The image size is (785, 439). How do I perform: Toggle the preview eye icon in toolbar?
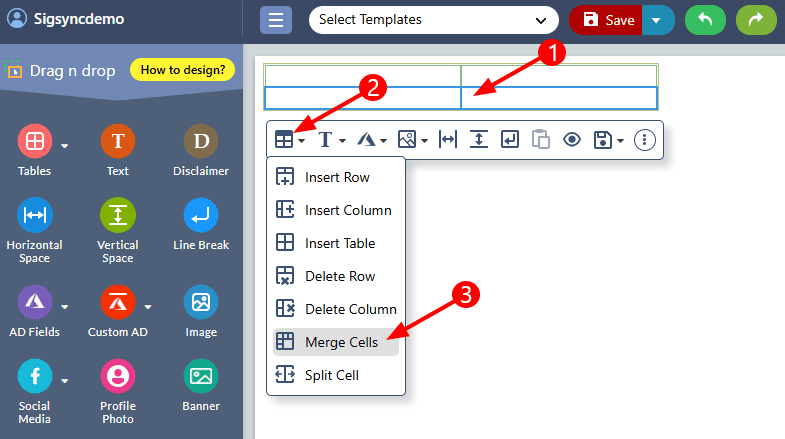[x=571, y=140]
